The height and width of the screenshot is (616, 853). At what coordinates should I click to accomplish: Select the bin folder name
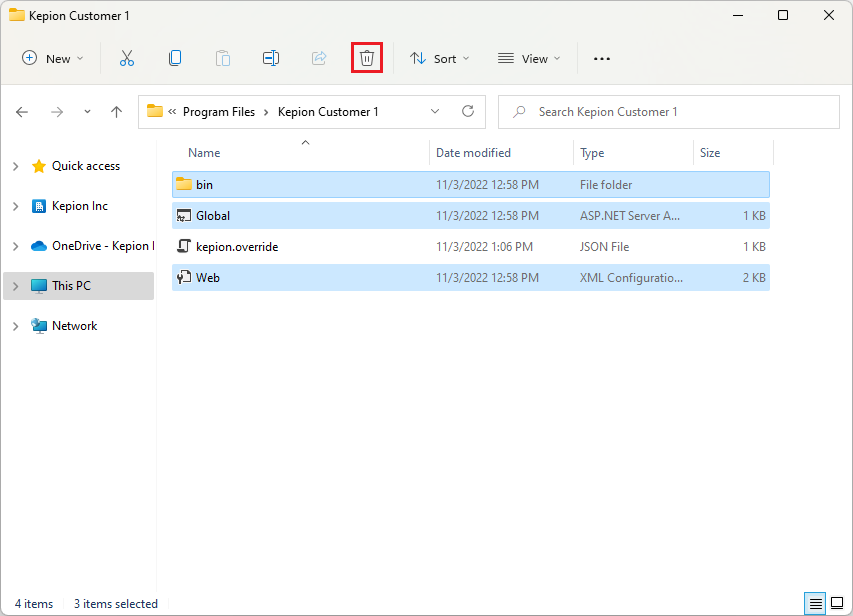point(204,184)
